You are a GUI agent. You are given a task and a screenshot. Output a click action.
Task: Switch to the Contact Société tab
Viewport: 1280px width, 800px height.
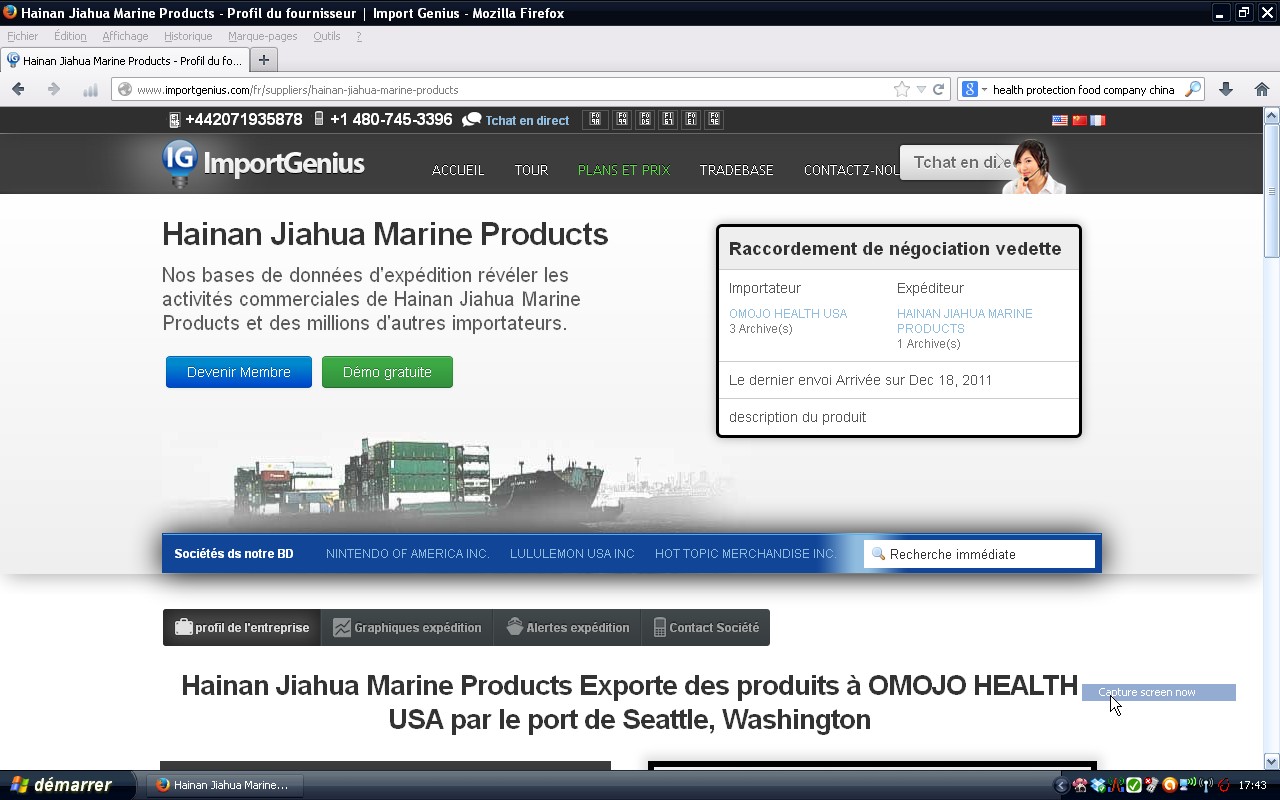tap(706, 628)
